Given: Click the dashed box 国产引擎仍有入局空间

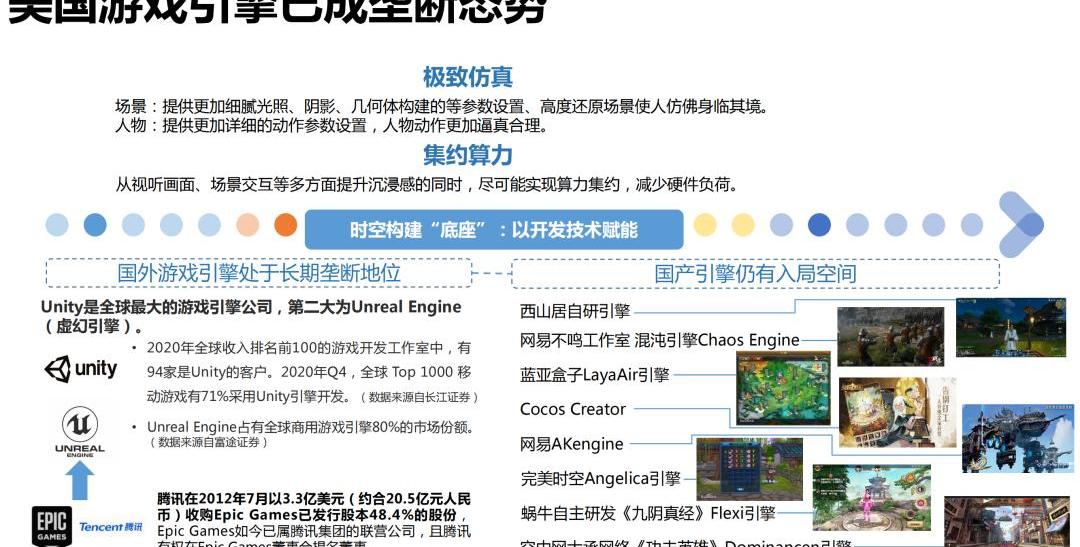Looking at the screenshot, I should click(x=756, y=274).
